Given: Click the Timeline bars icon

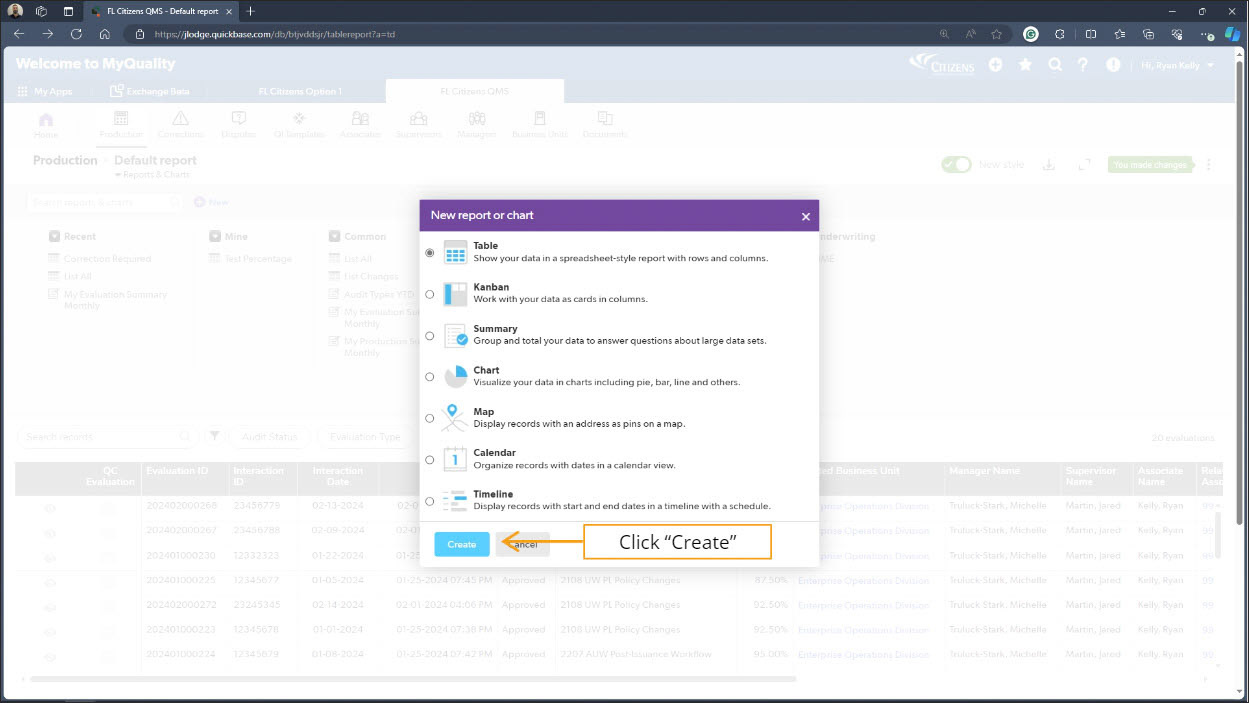Looking at the screenshot, I should click(x=455, y=500).
